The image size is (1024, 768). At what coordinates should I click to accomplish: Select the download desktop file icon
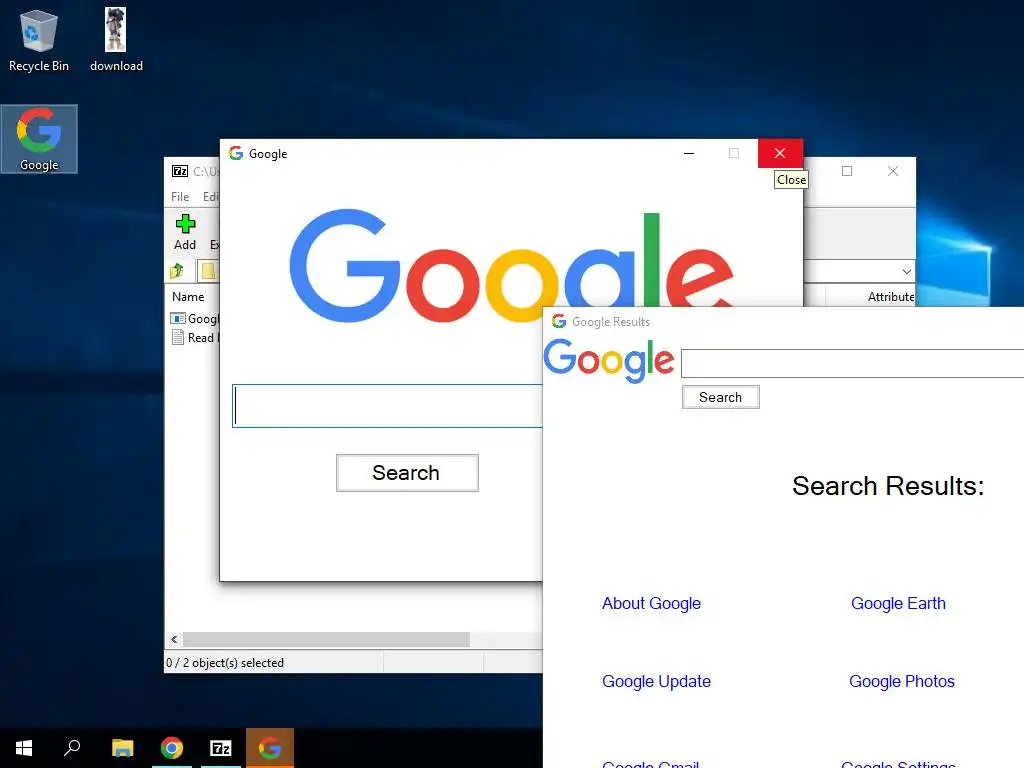pyautogui.click(x=116, y=40)
